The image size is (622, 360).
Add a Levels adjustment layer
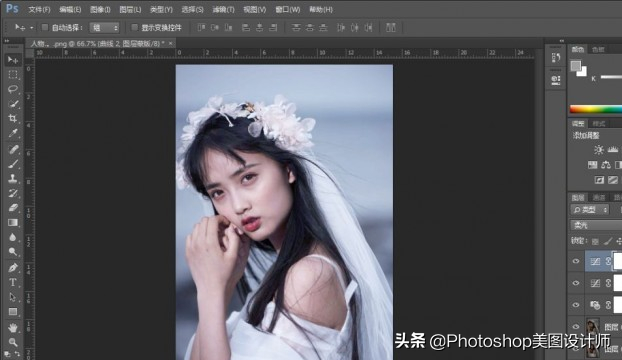tap(613, 149)
